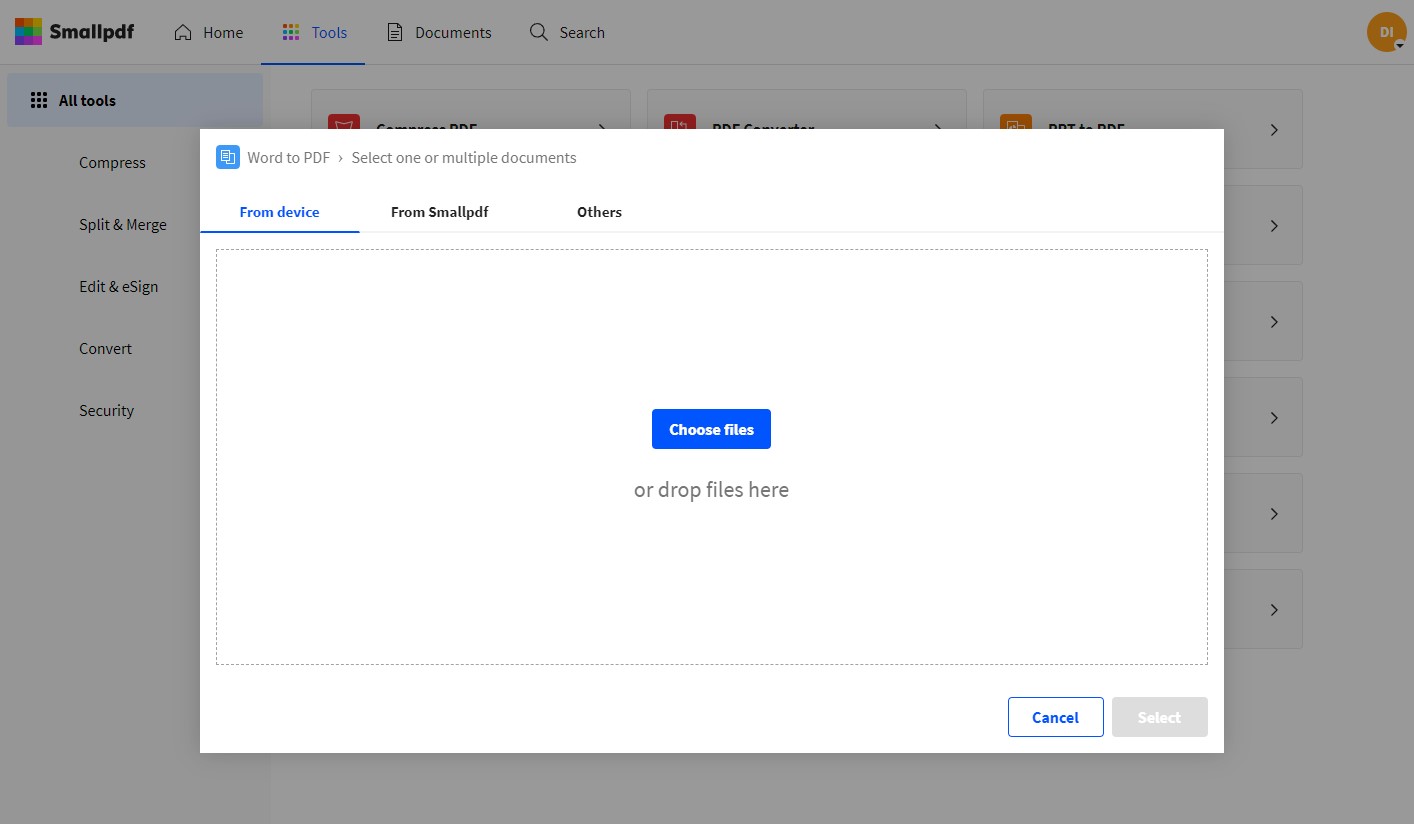This screenshot has height=824, width=1414.
Task: Click the PDF Converter tool icon
Action: (x=680, y=122)
